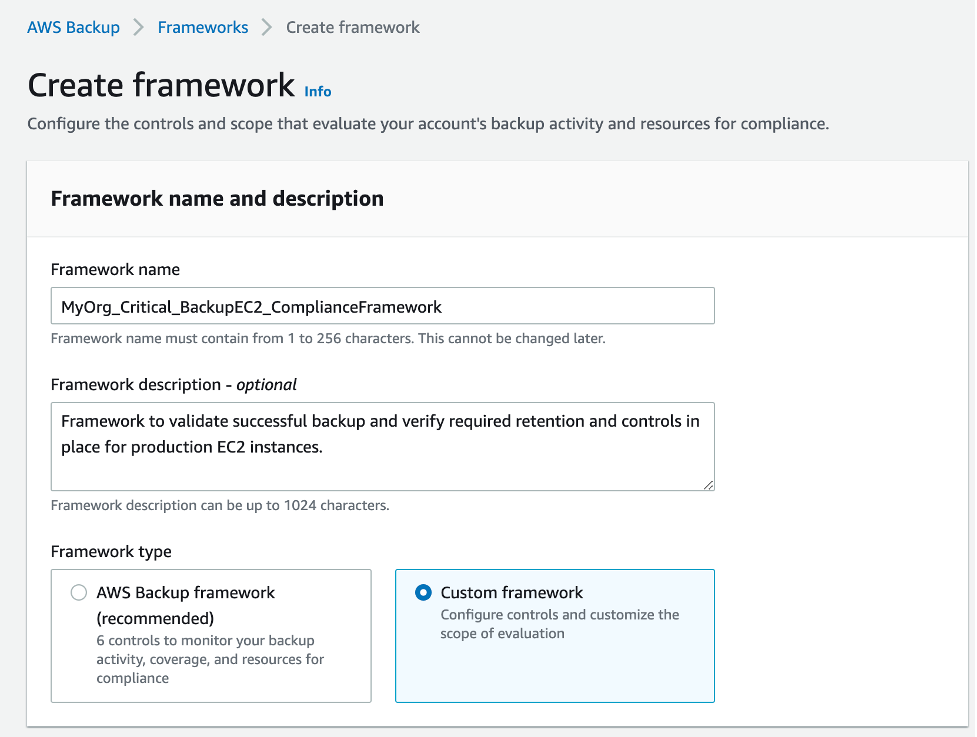The image size is (977, 737).
Task: Return to the Frameworks list via breadcrumb
Action: [203, 27]
